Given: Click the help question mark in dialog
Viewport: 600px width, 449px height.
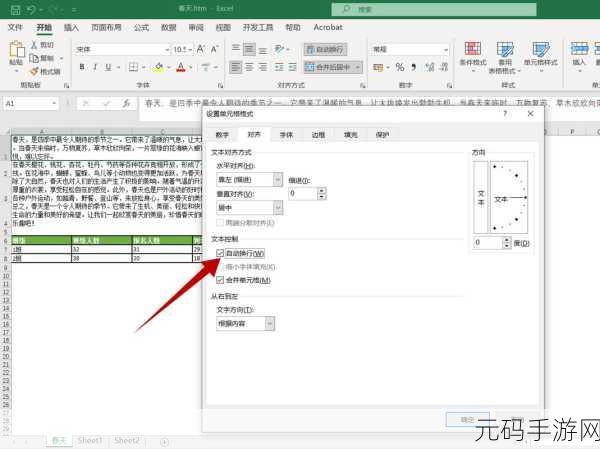Looking at the screenshot, I should [505, 114].
